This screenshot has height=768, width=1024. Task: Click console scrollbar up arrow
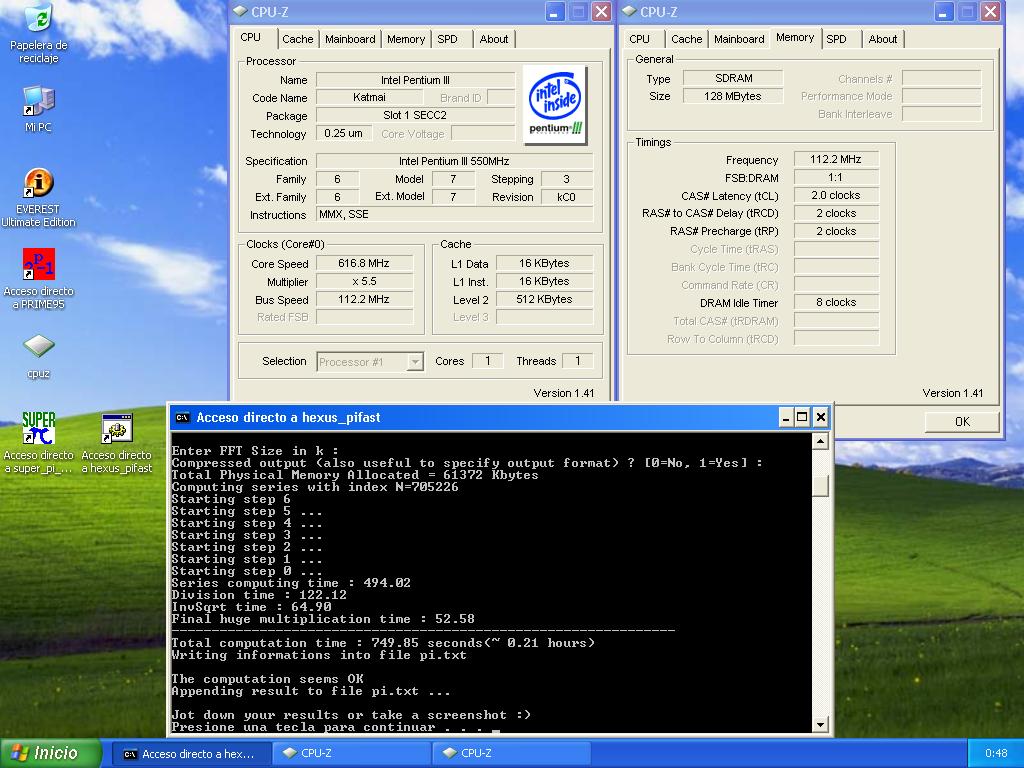coord(821,442)
